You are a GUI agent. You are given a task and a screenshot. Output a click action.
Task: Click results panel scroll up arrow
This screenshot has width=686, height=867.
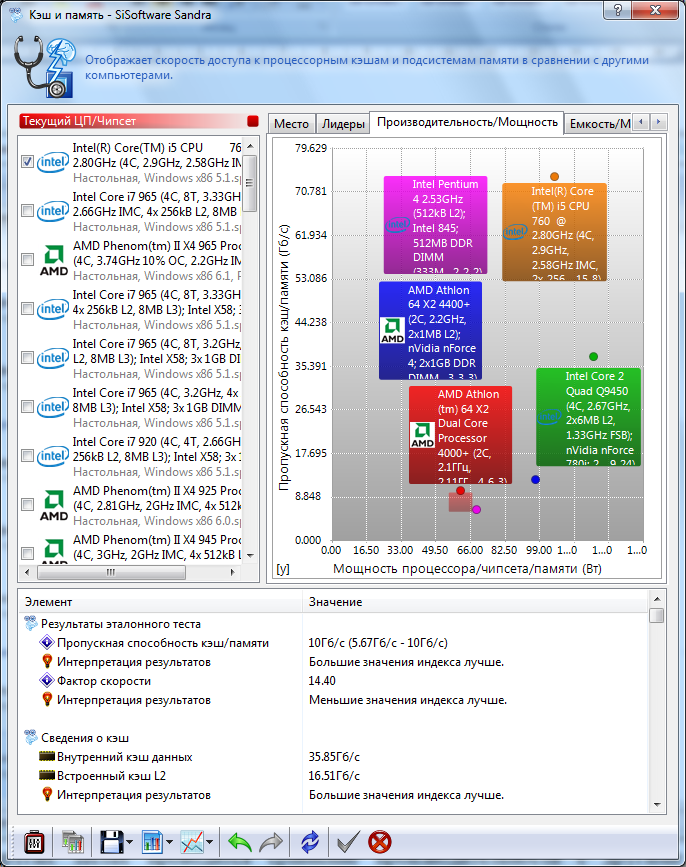(x=657, y=599)
